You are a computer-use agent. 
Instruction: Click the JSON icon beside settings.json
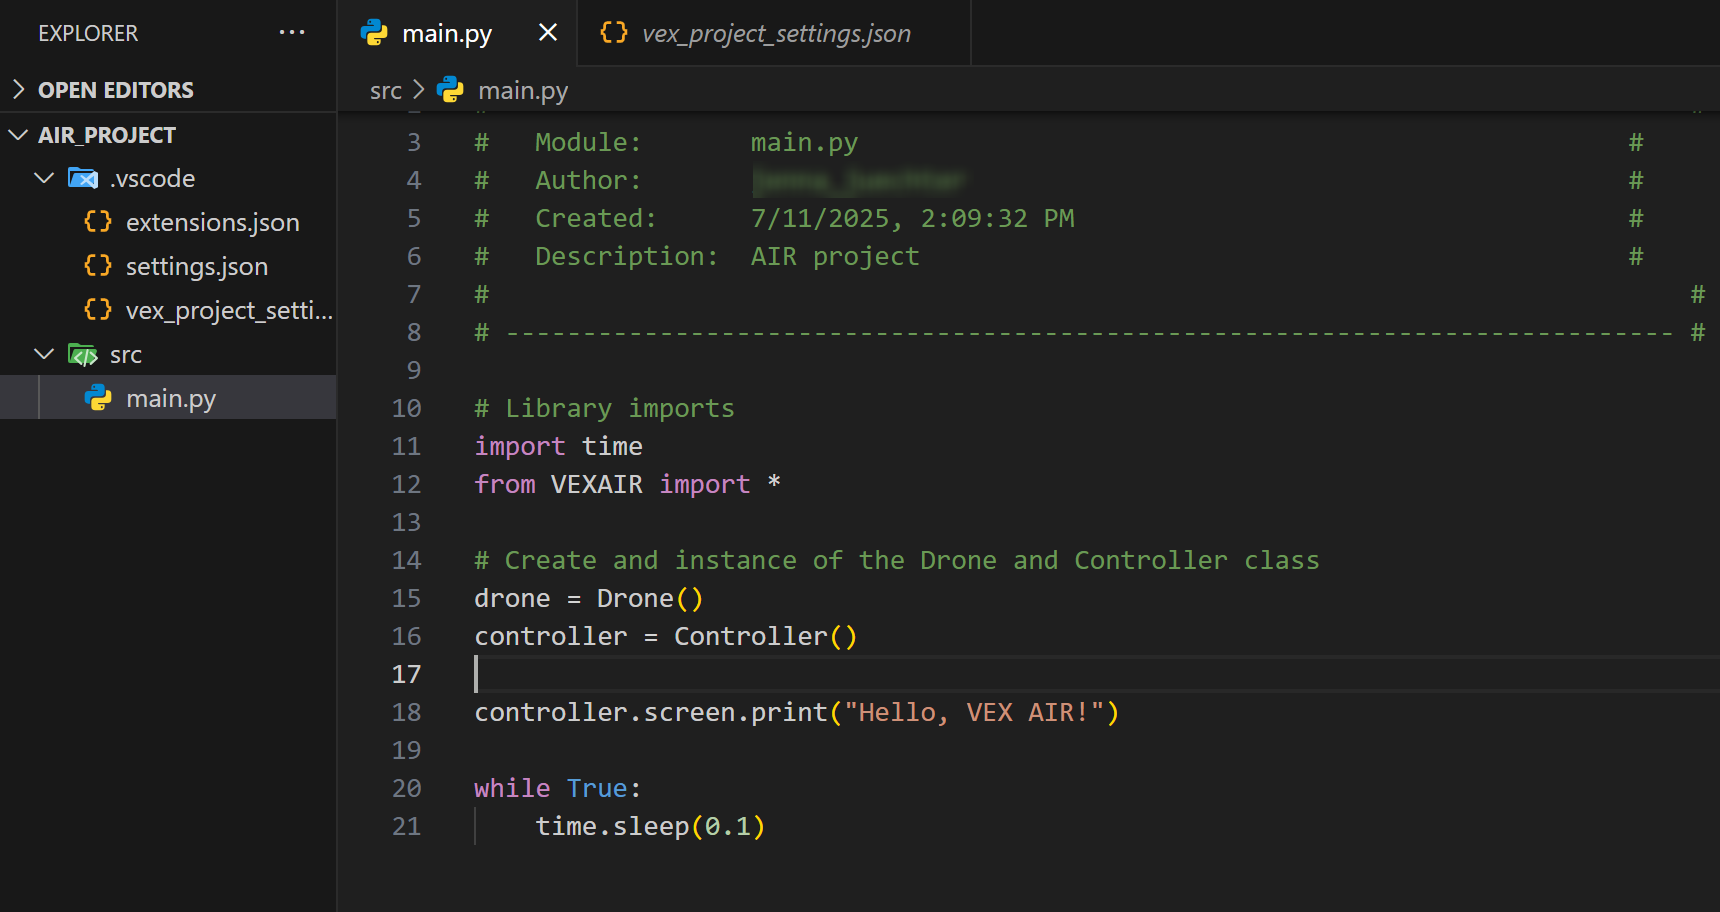pos(97,266)
